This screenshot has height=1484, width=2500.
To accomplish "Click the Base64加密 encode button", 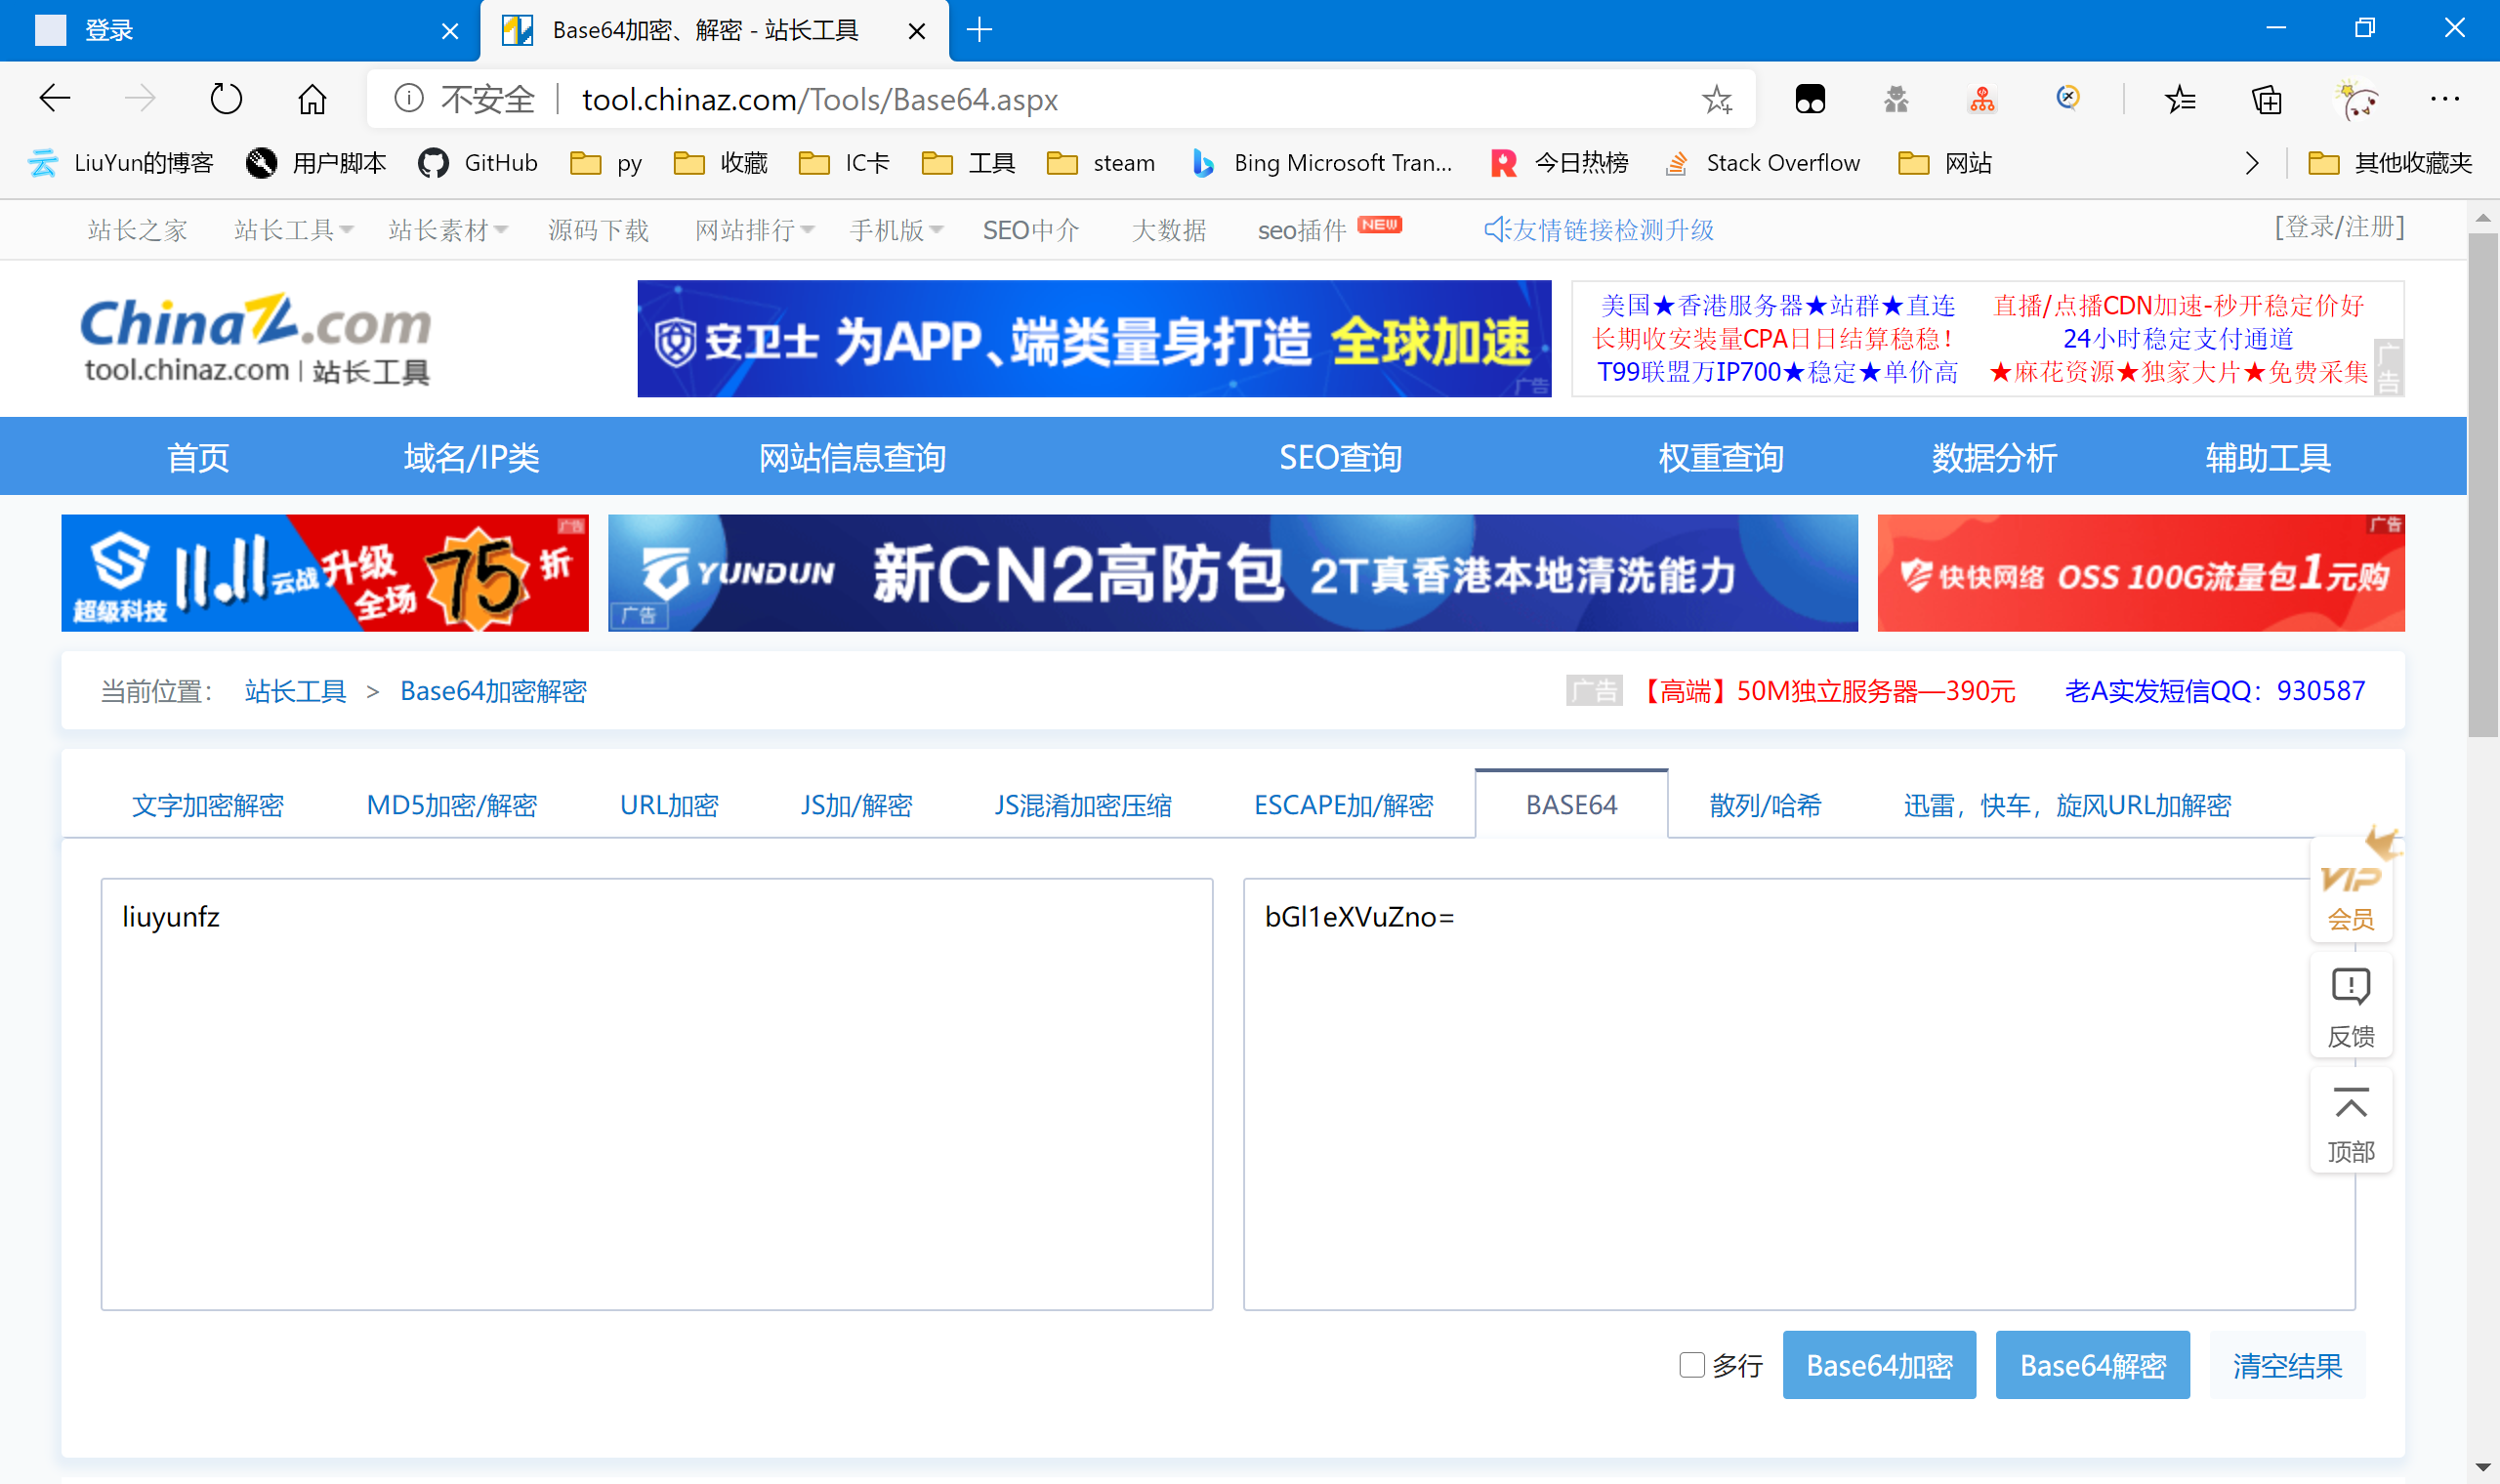I will tap(1876, 1364).
